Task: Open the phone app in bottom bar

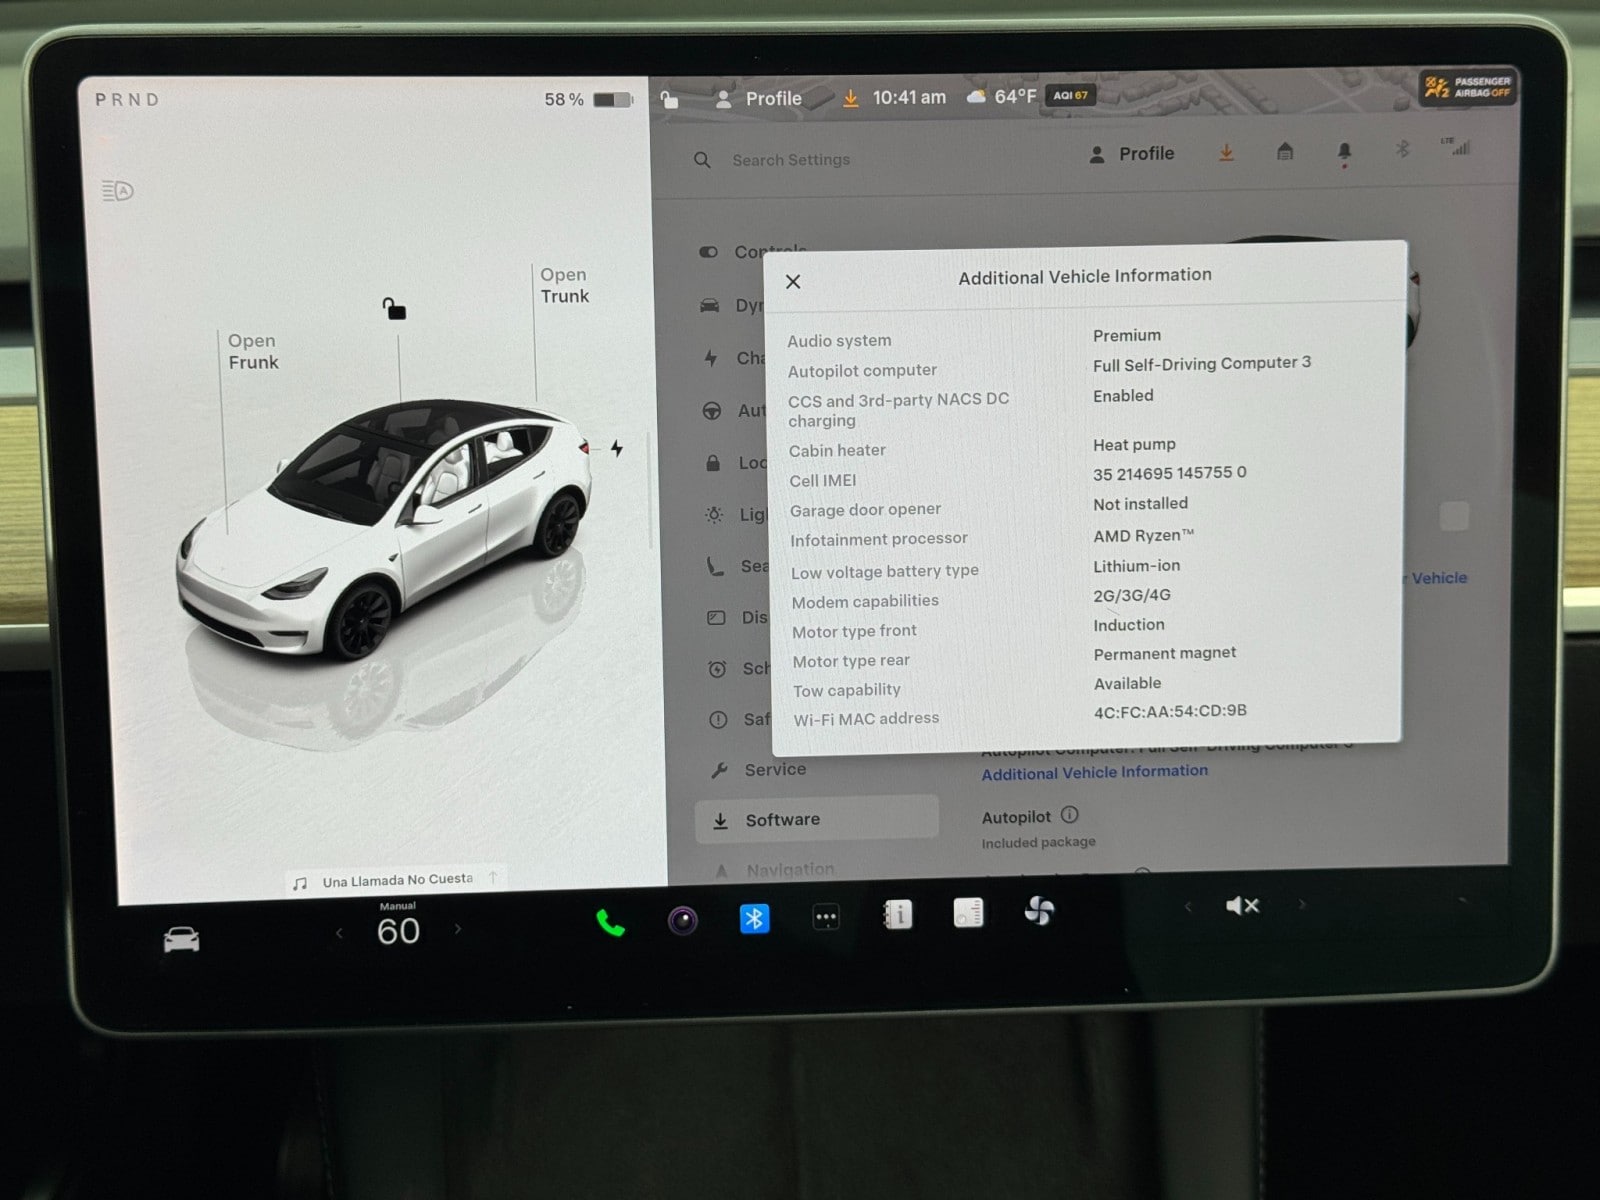Action: (610, 922)
